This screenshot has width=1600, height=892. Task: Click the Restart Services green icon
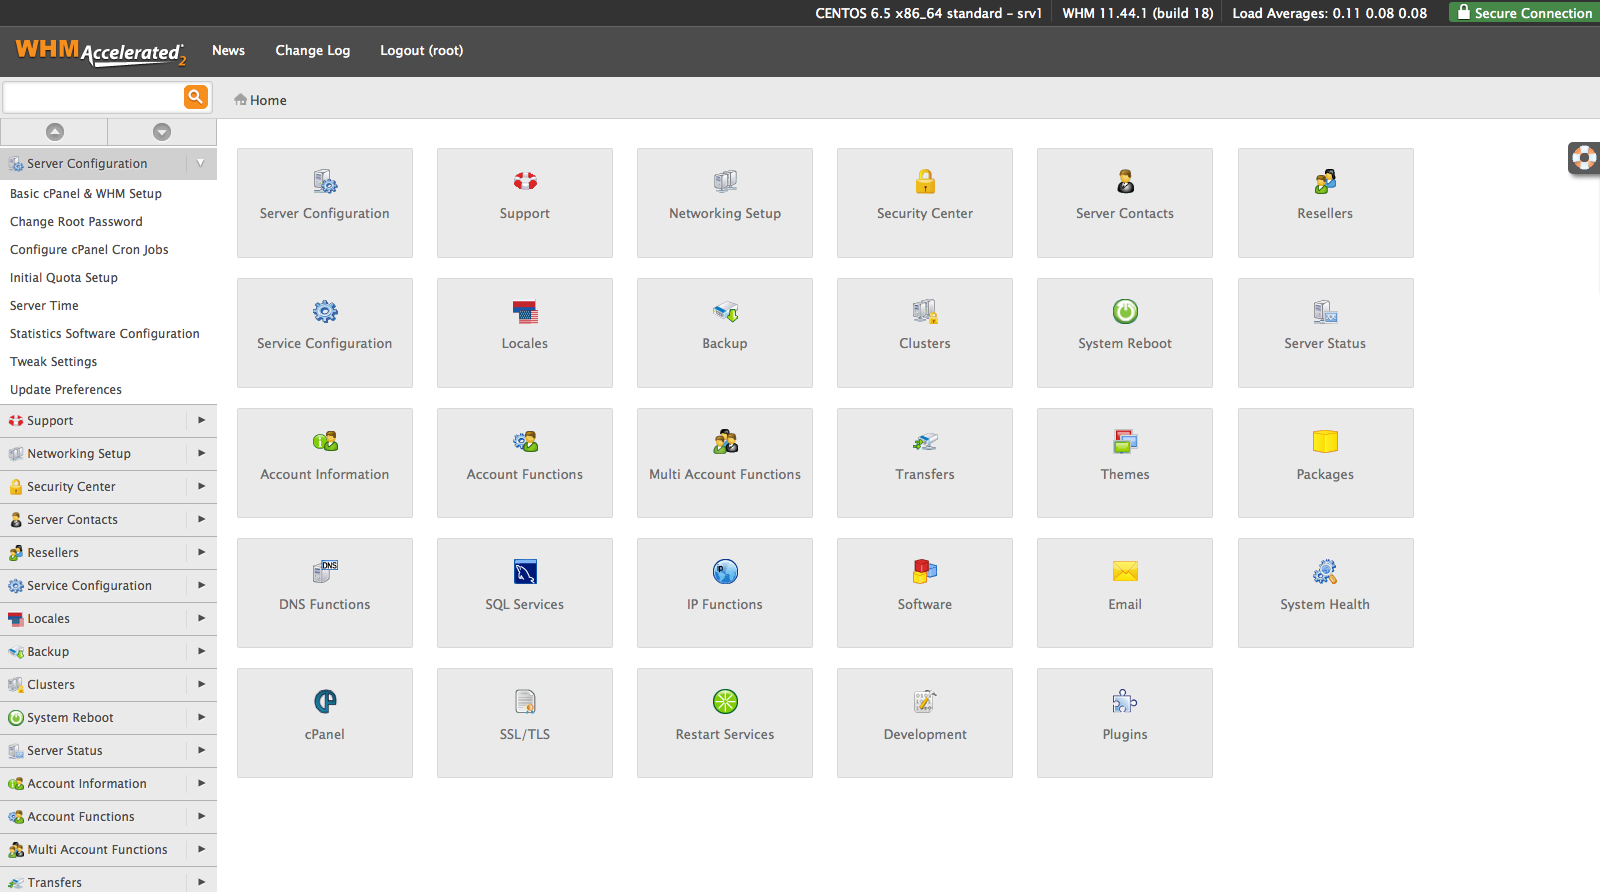pos(725,702)
